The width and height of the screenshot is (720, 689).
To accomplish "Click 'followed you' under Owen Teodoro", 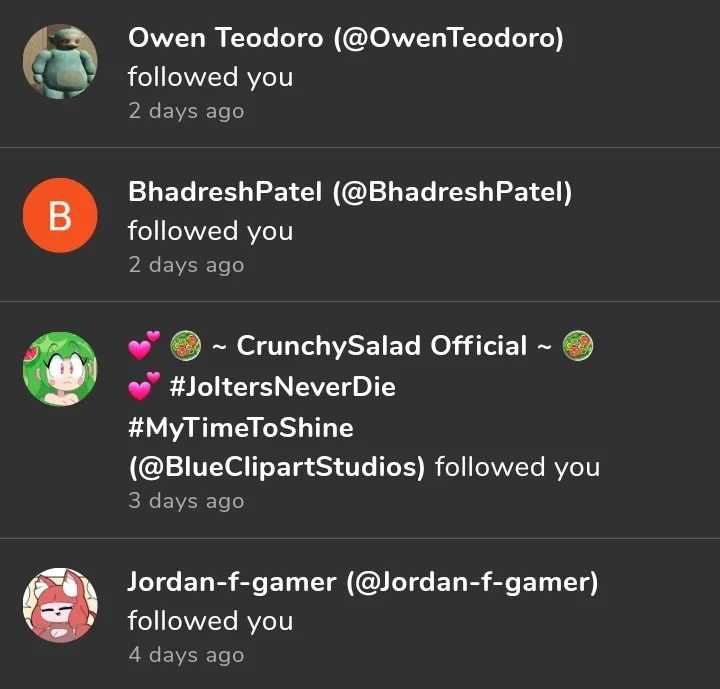I will click(210, 77).
